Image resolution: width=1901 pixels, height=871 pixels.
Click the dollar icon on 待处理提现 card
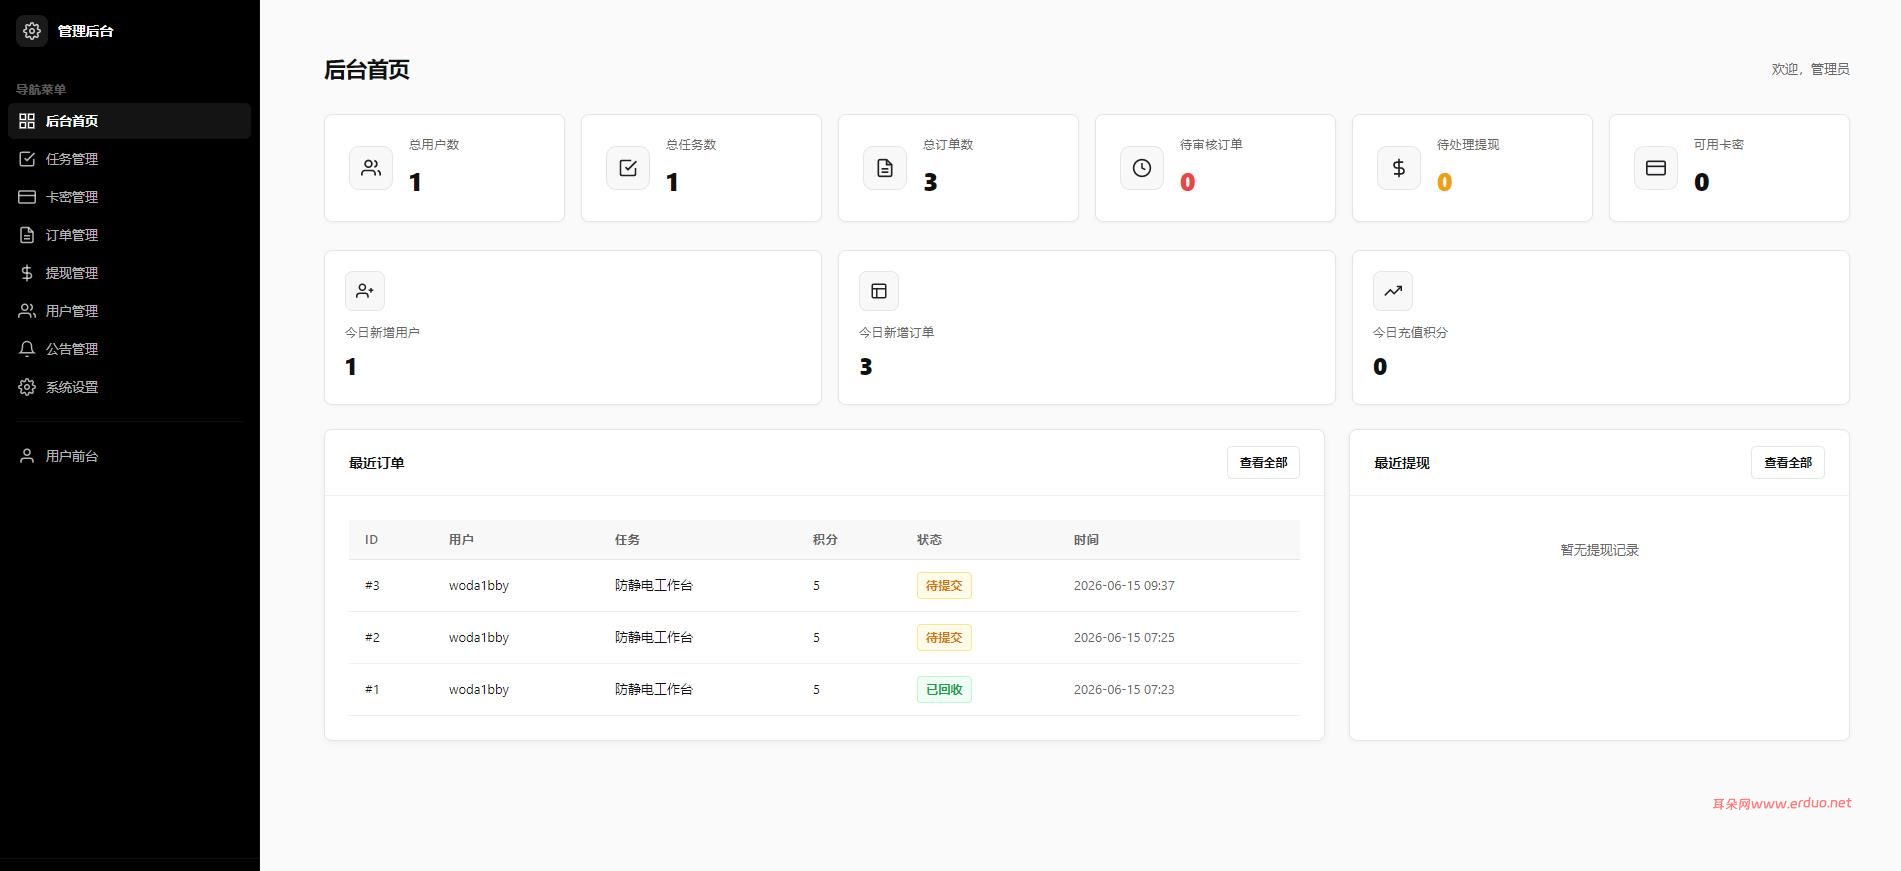pyautogui.click(x=1399, y=168)
